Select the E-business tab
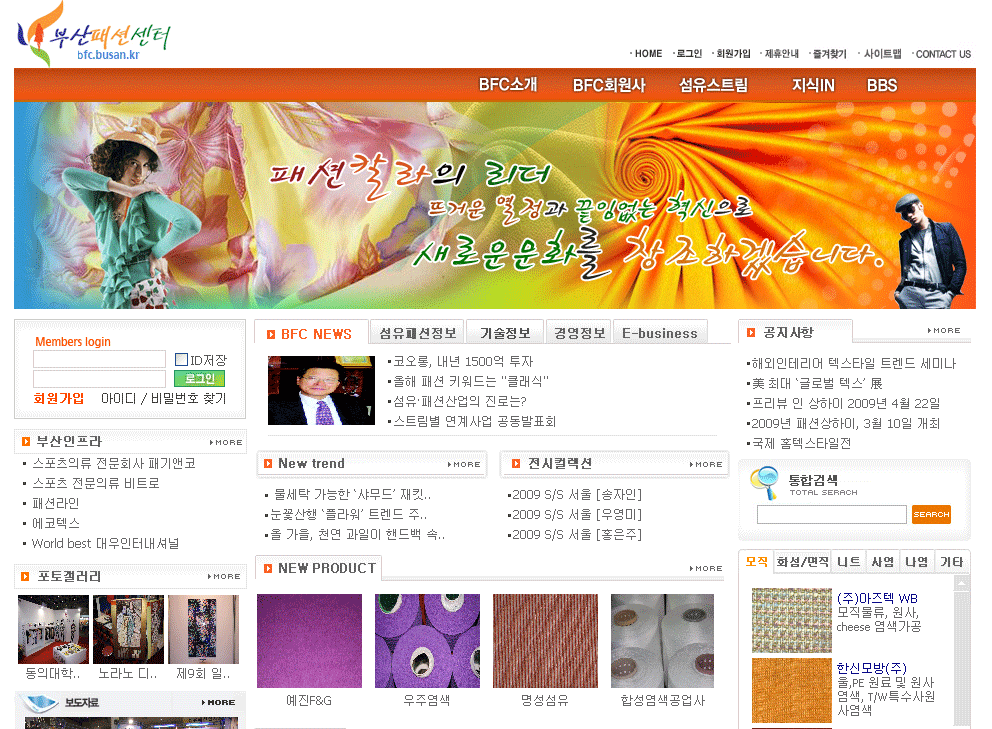 pos(660,333)
